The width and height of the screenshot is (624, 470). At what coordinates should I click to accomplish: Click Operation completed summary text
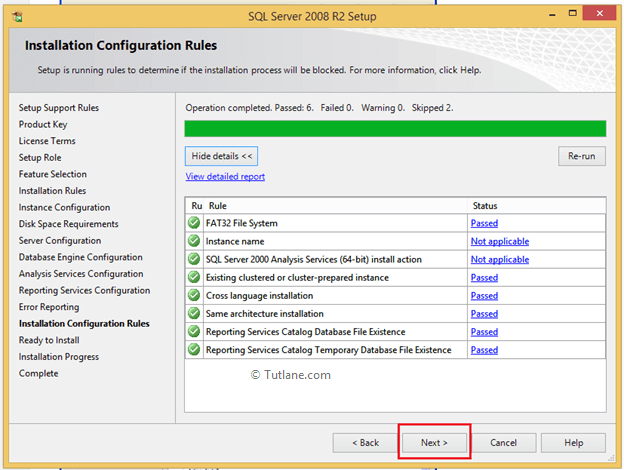[319, 108]
